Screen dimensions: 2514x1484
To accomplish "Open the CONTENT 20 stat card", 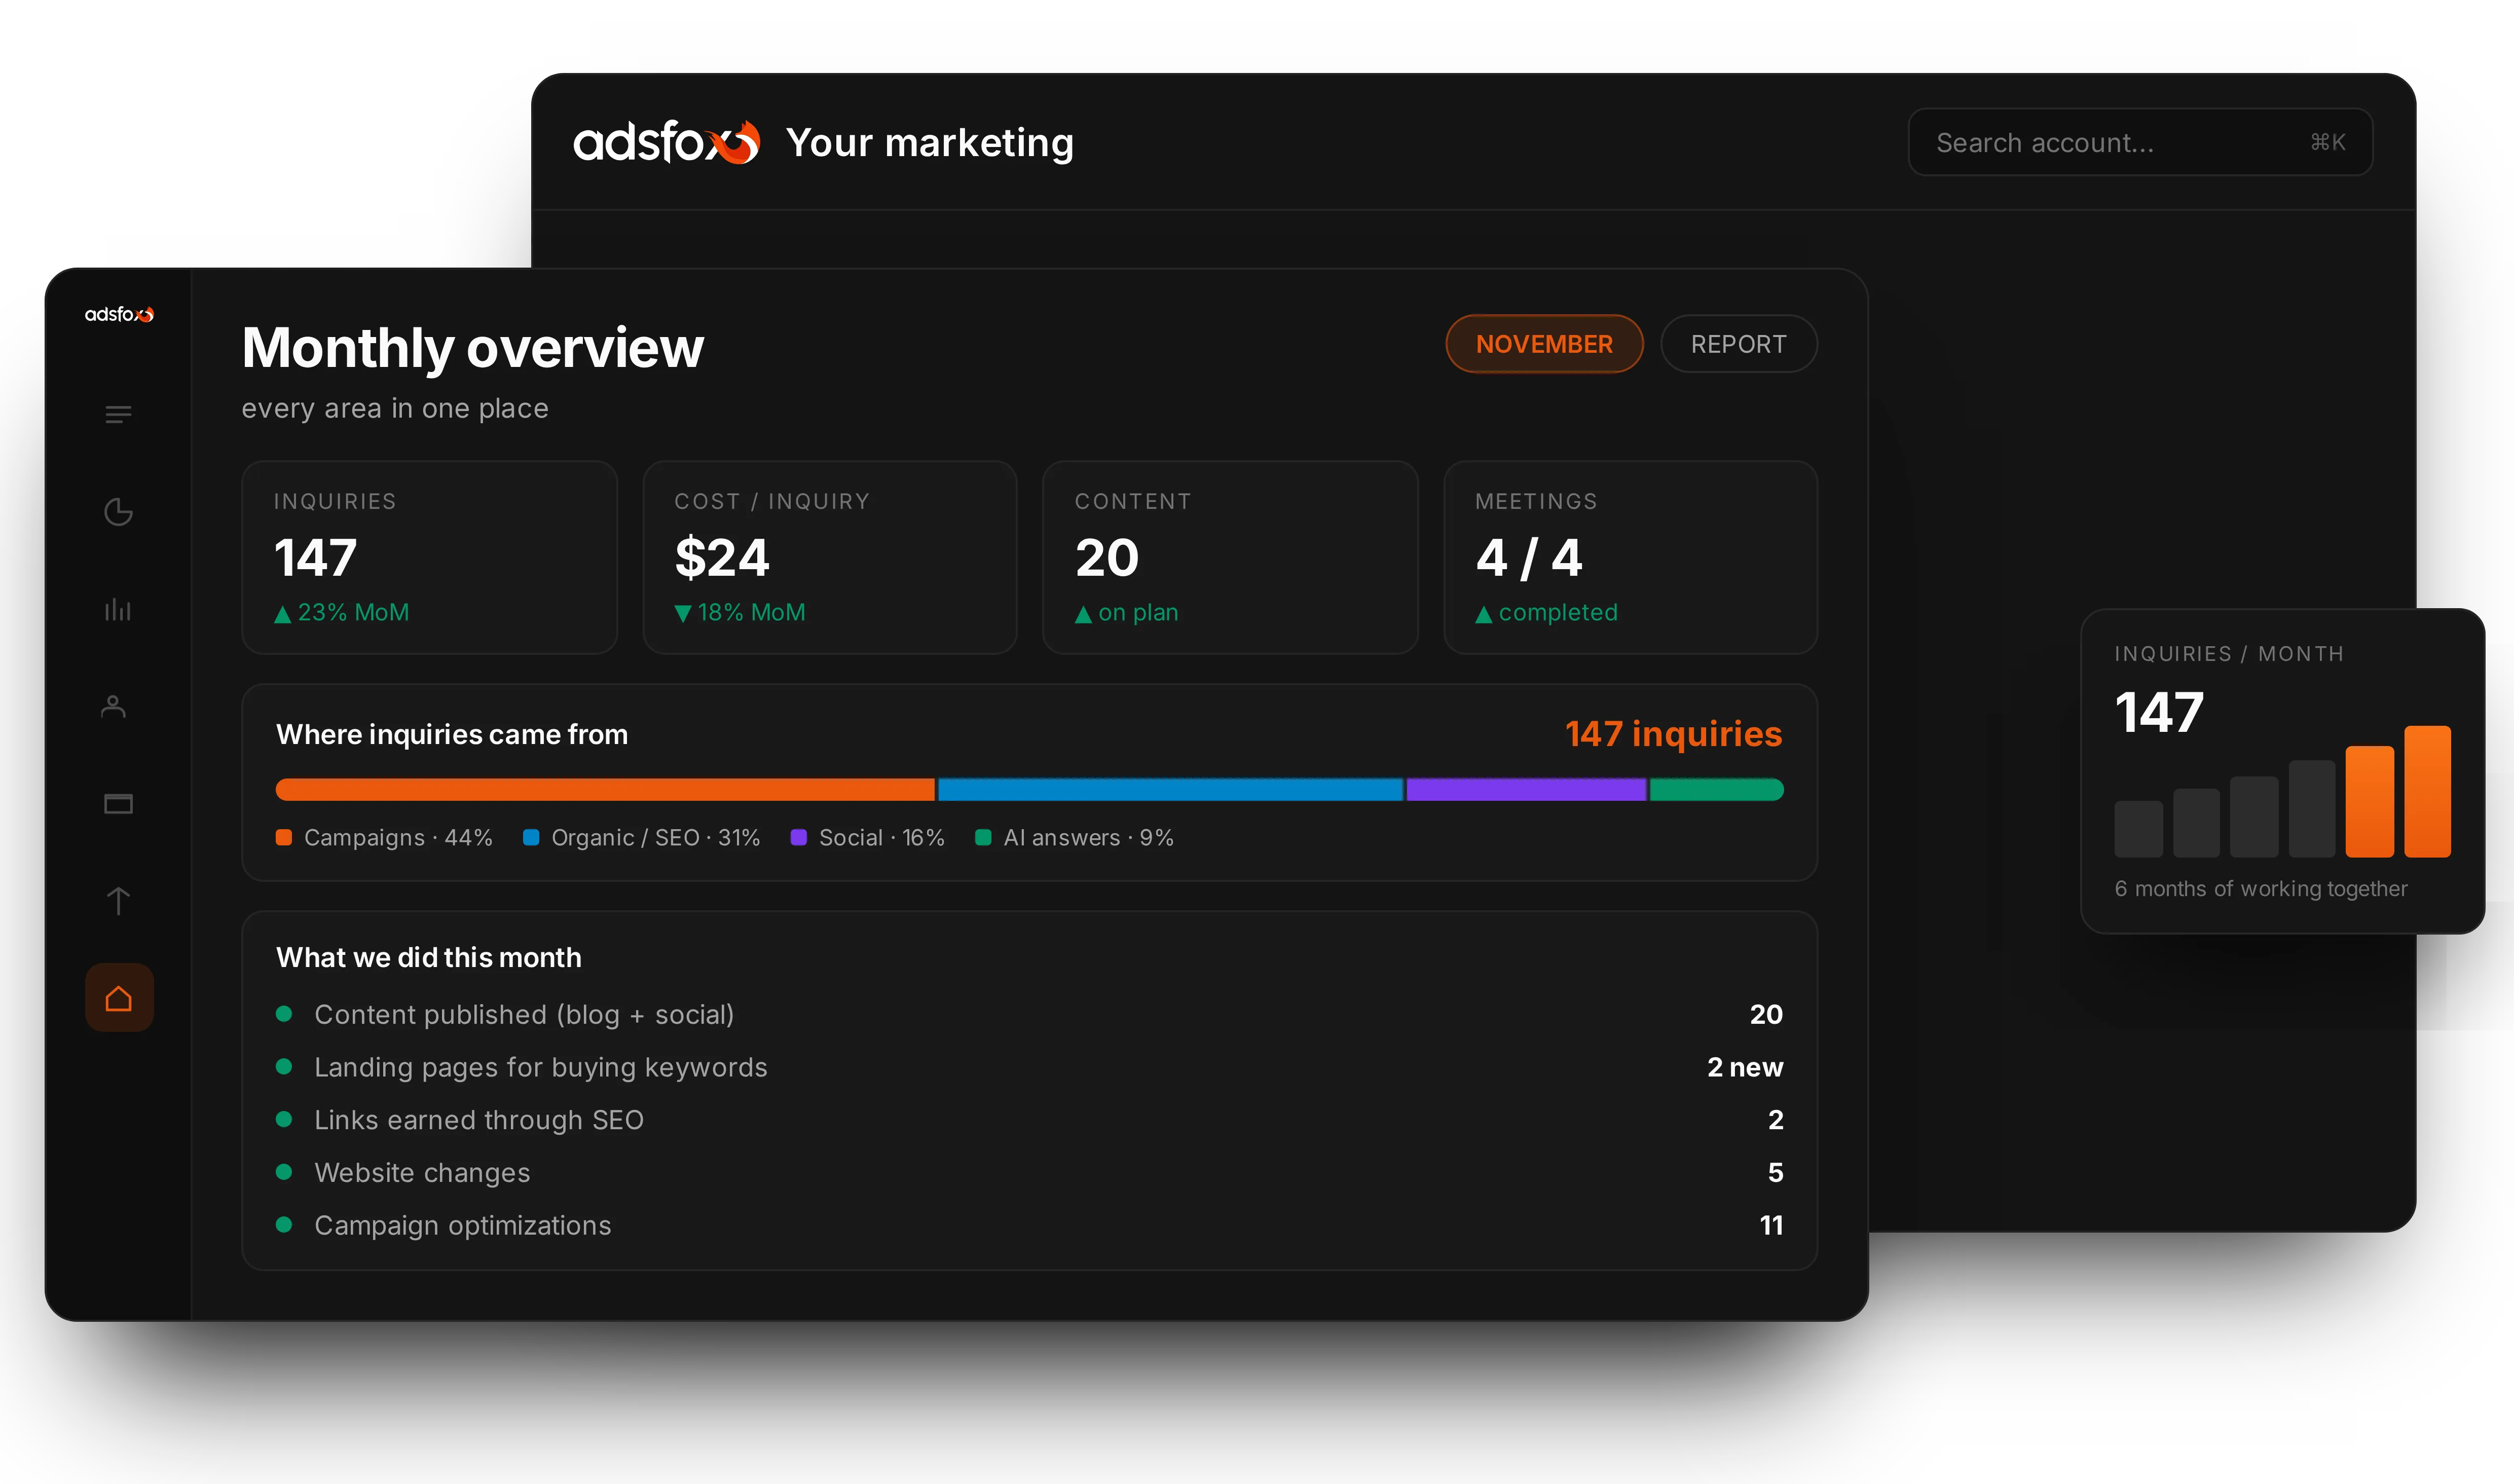I will coord(1230,557).
